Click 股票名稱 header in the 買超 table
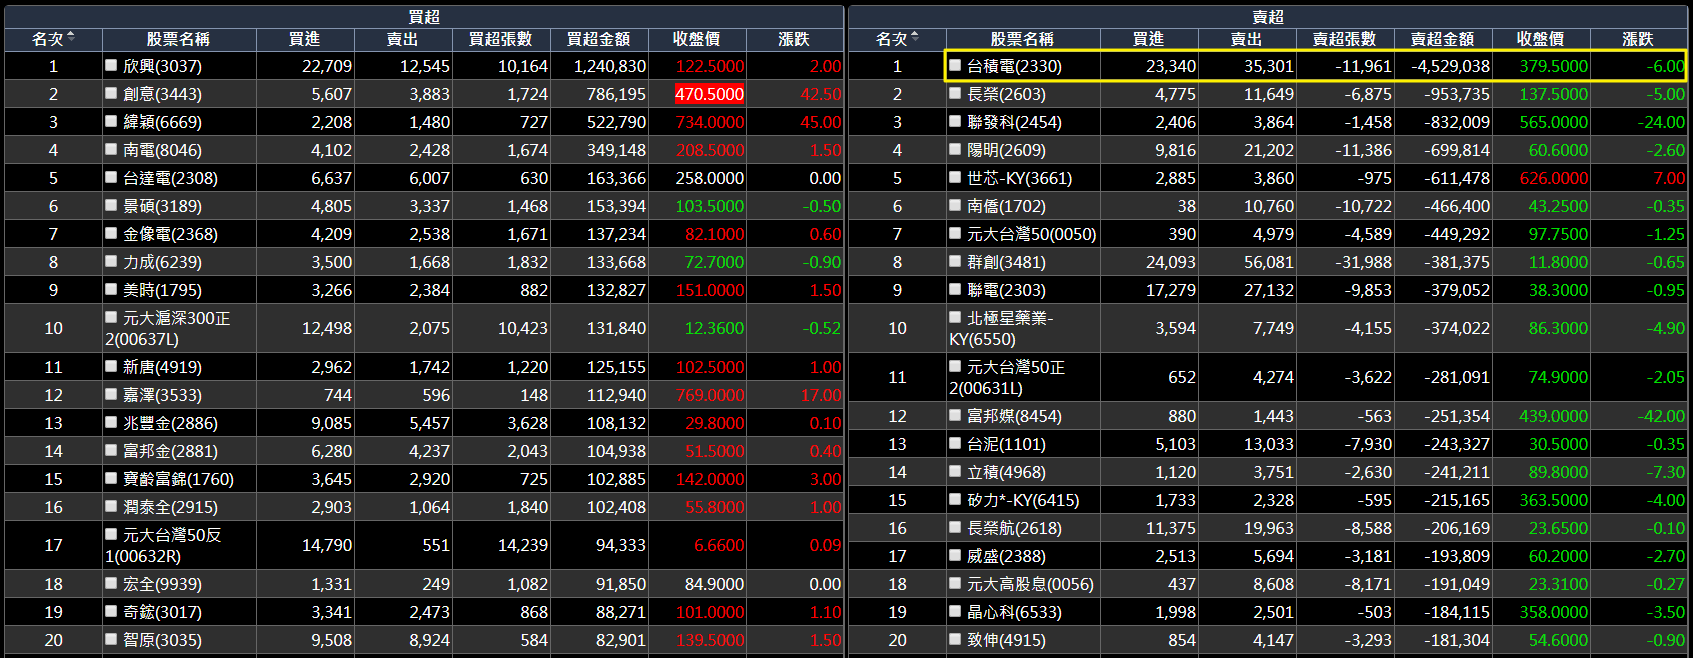 point(178,39)
